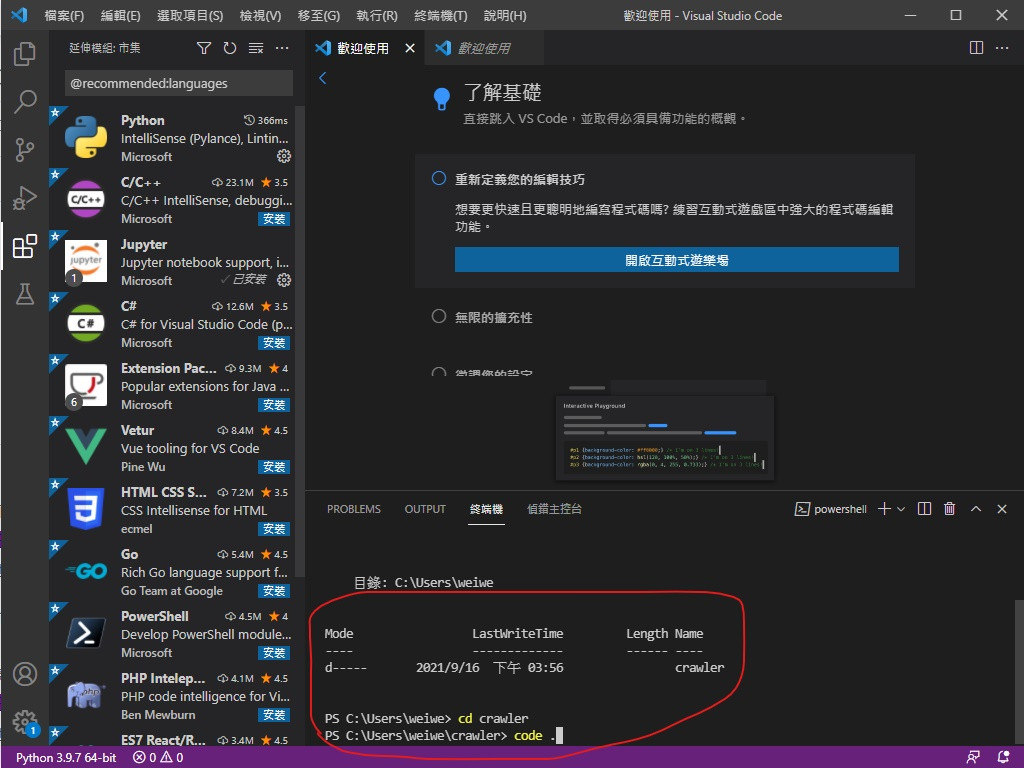This screenshot has height=768, width=1024.
Task: Close the active 歡迎使用 tab
Action: tap(409, 48)
